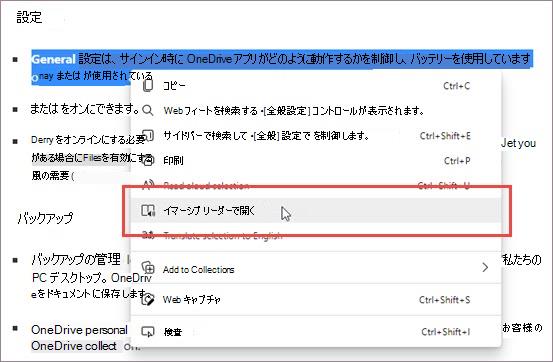Image resolution: width=553 pixels, height=362 pixels.
Task: Click the OneDrive collect text
Action: pos(74,346)
